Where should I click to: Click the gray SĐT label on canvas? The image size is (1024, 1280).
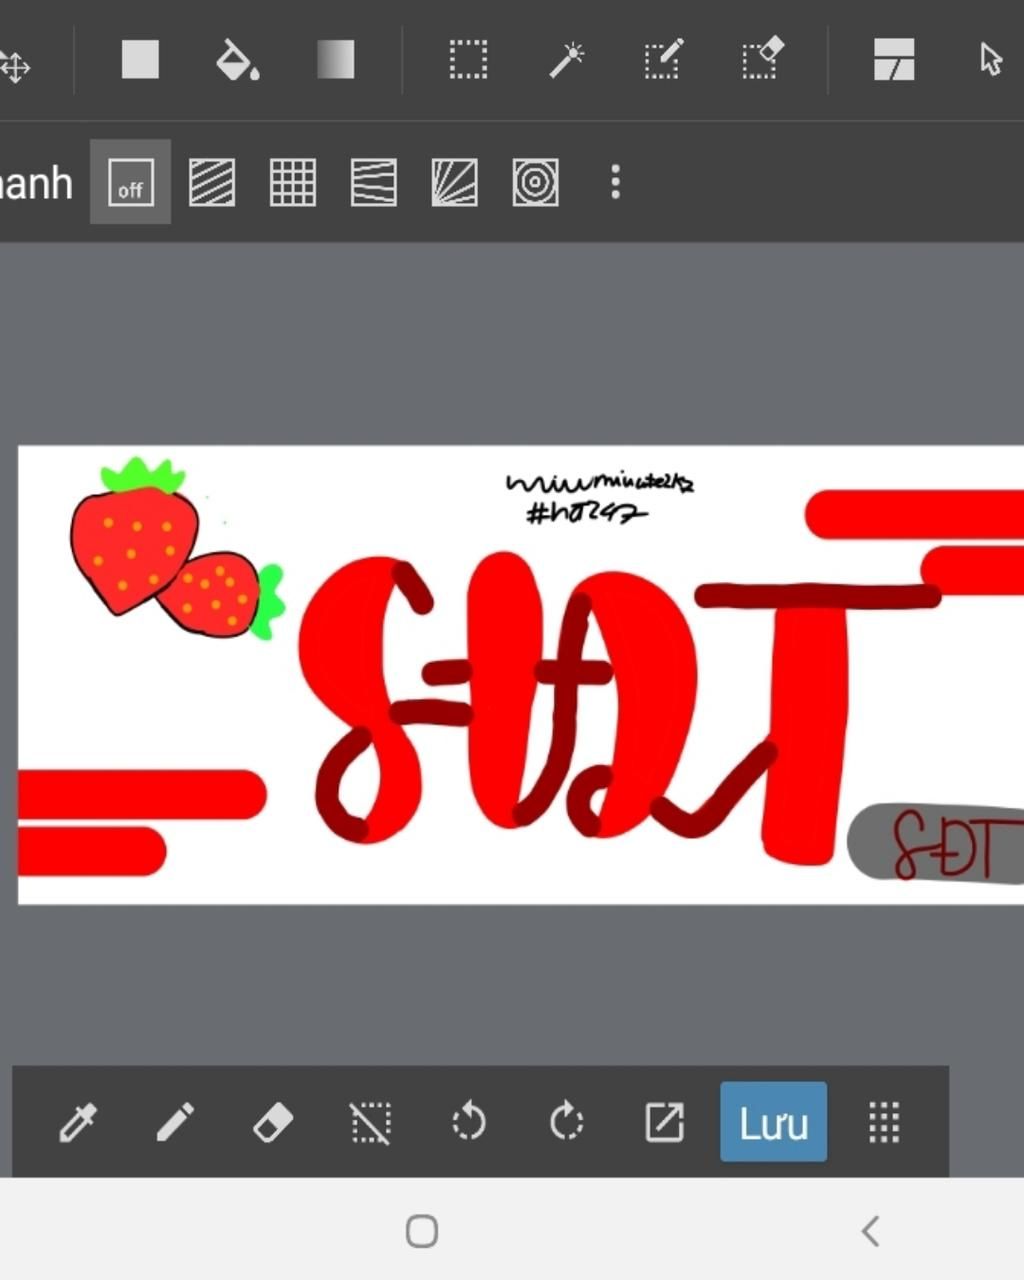point(936,843)
